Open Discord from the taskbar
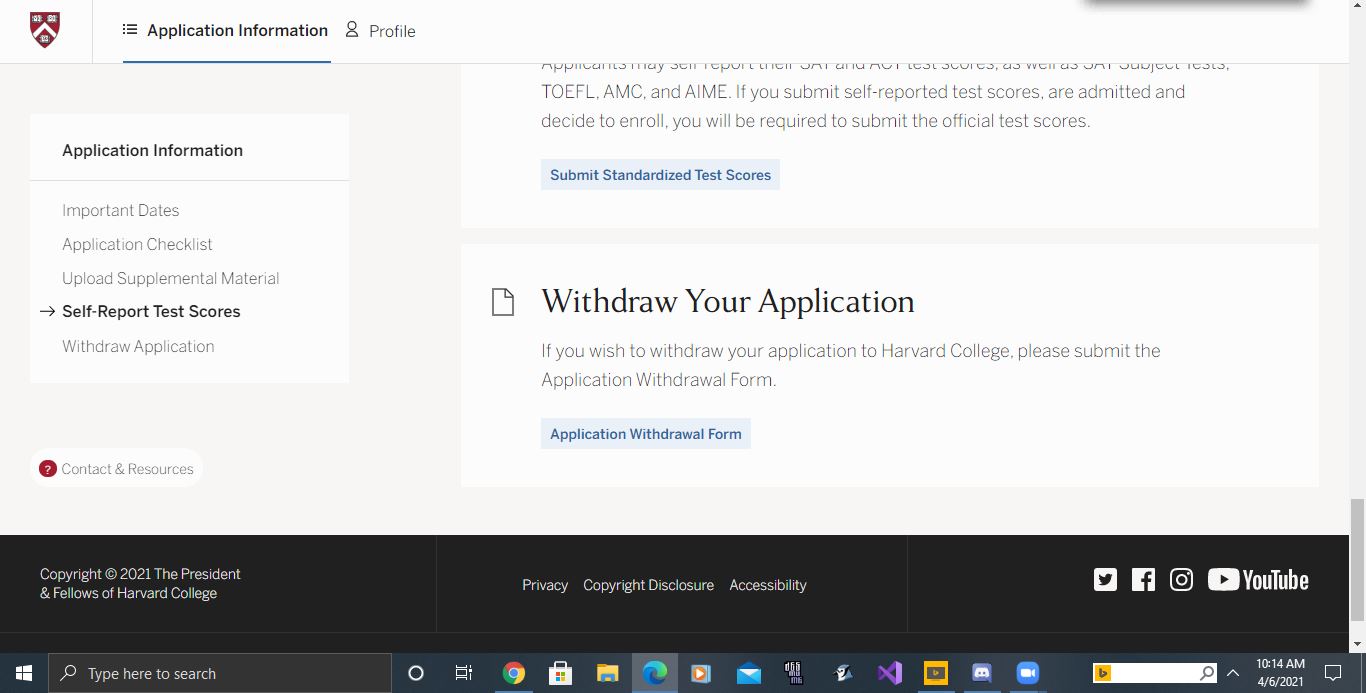The image size is (1366, 693). pyautogui.click(x=982, y=673)
